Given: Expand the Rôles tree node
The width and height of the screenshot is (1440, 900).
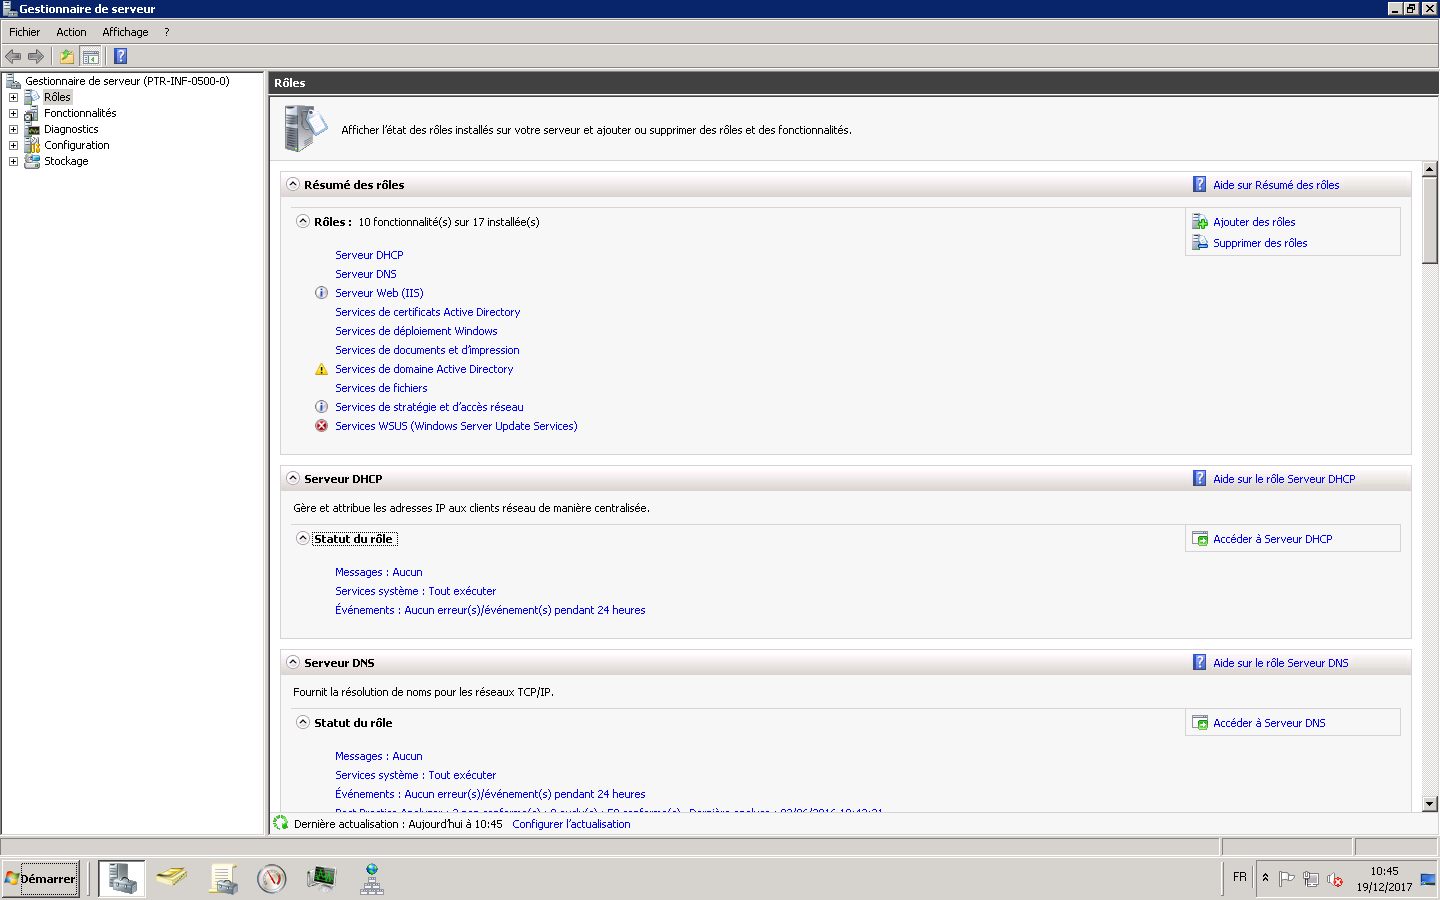Looking at the screenshot, I should (x=13, y=97).
